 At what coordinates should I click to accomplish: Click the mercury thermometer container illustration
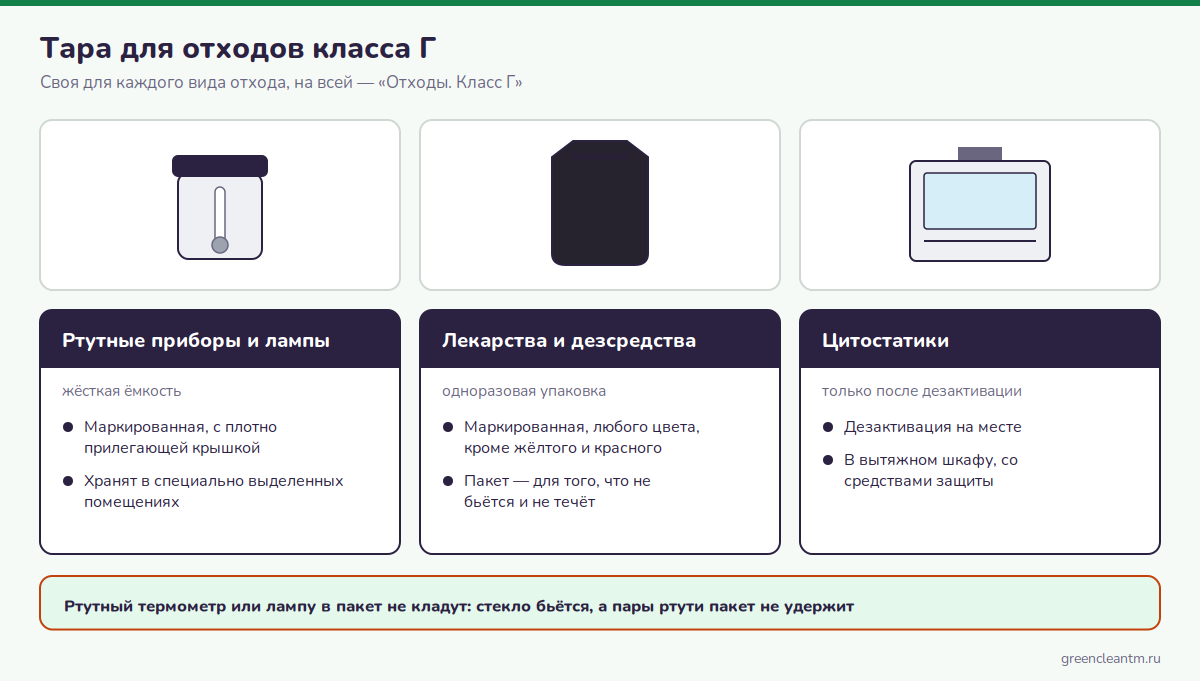pyautogui.click(x=220, y=208)
